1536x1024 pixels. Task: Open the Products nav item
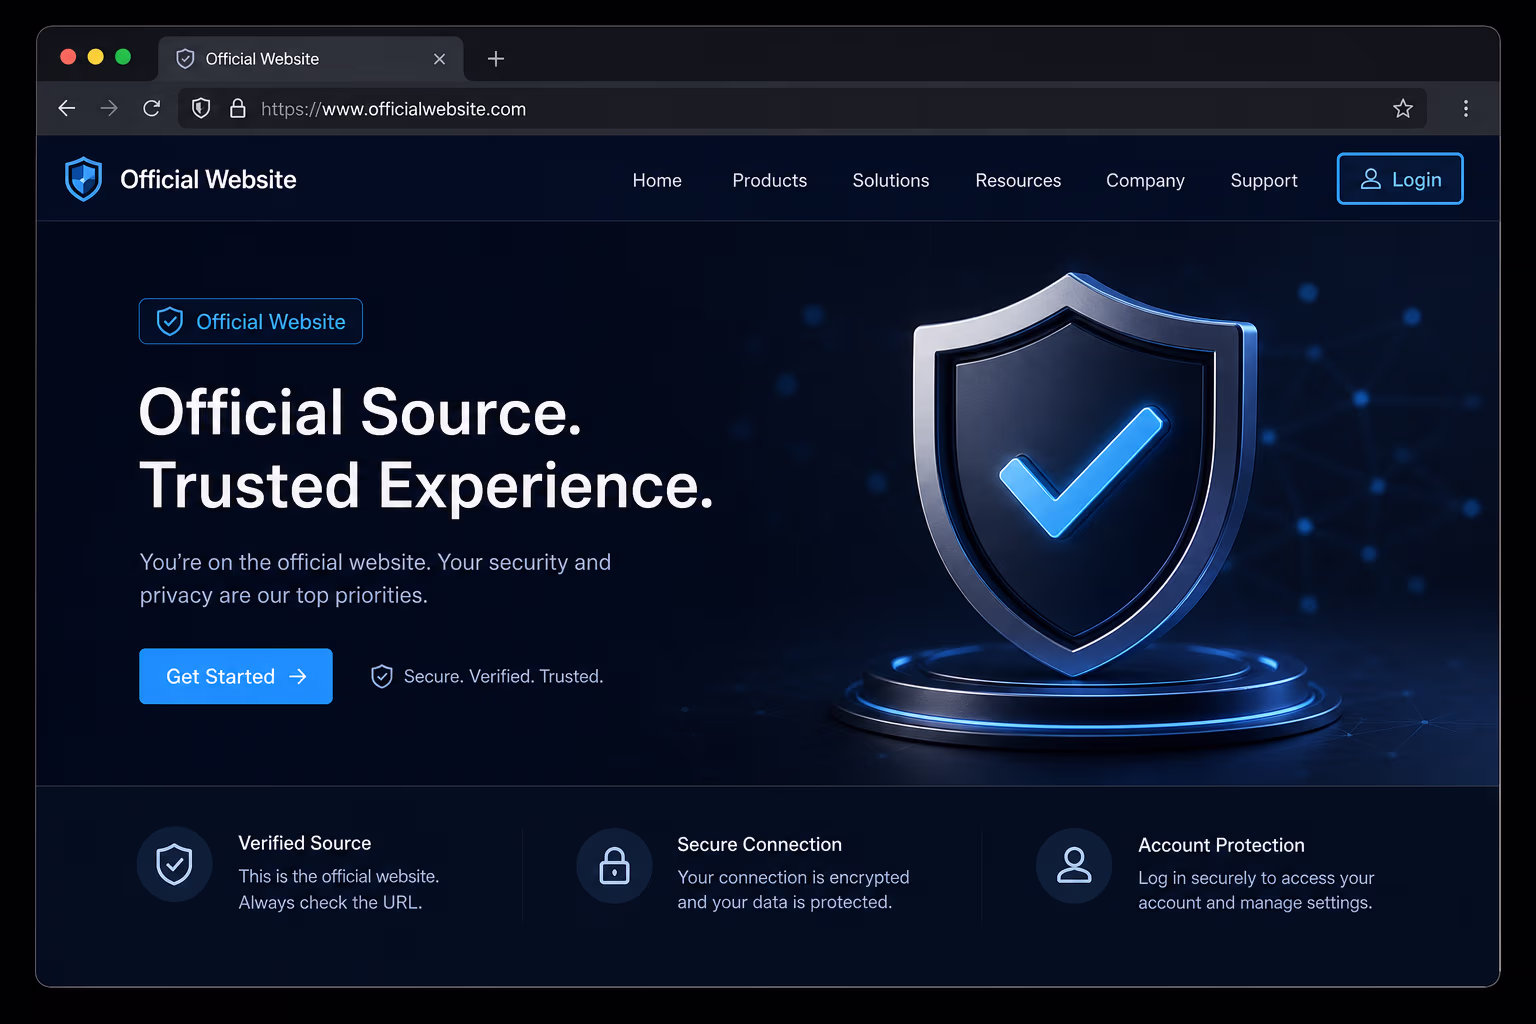[x=770, y=181]
